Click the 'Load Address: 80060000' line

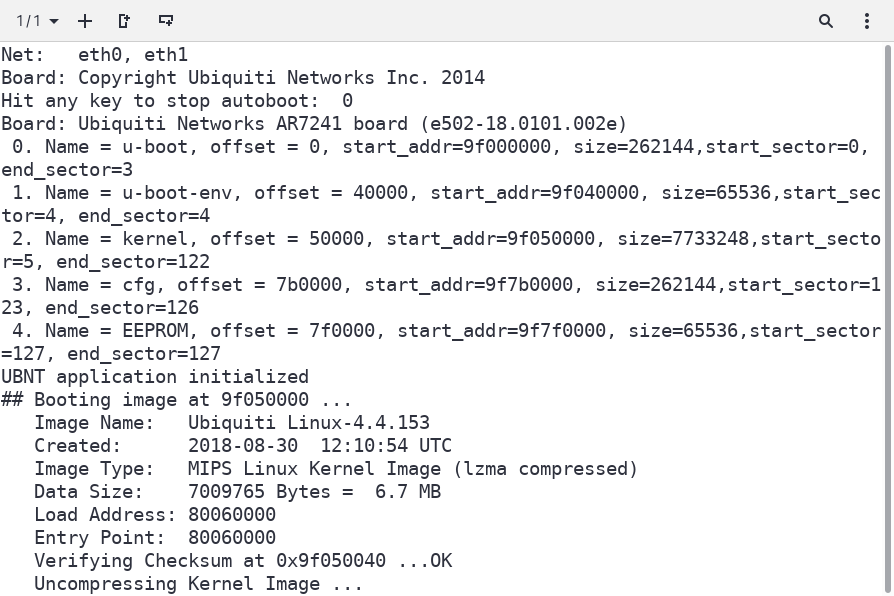point(155,515)
